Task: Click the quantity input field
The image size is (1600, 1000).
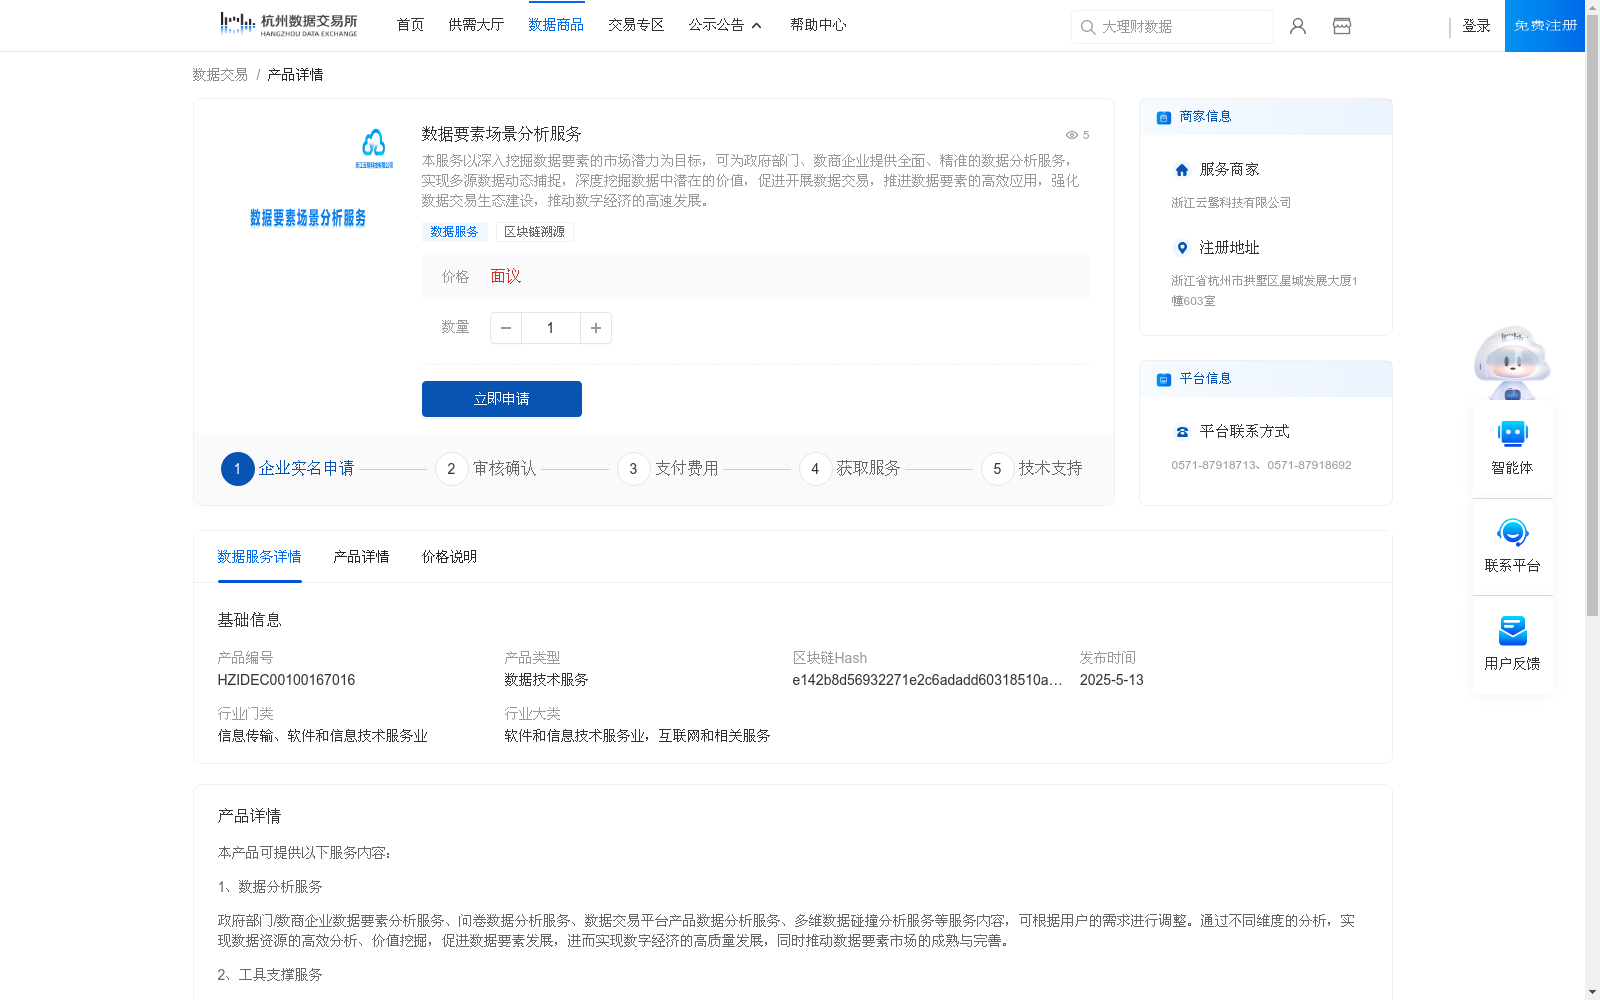Action: pos(551,328)
